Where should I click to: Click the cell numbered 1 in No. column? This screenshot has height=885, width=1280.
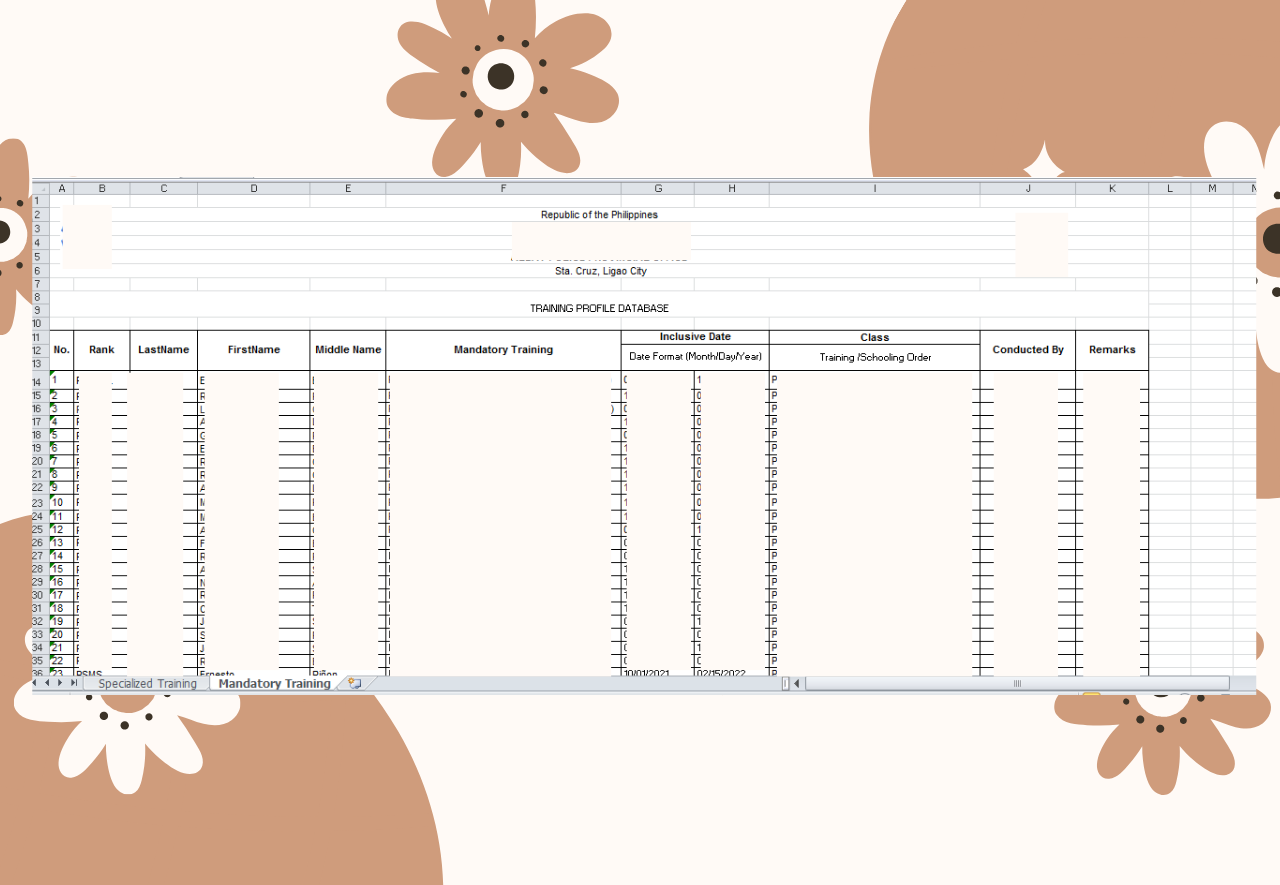coord(62,381)
